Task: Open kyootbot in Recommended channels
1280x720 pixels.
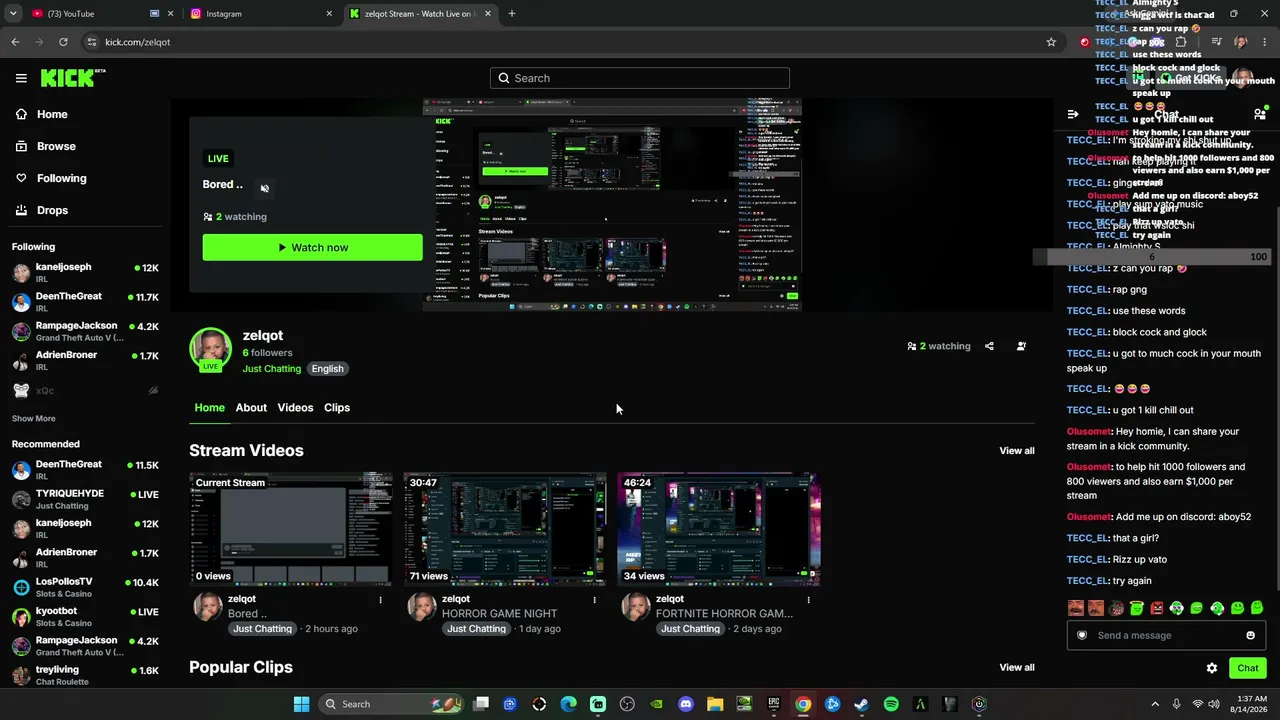Action: tap(85, 616)
